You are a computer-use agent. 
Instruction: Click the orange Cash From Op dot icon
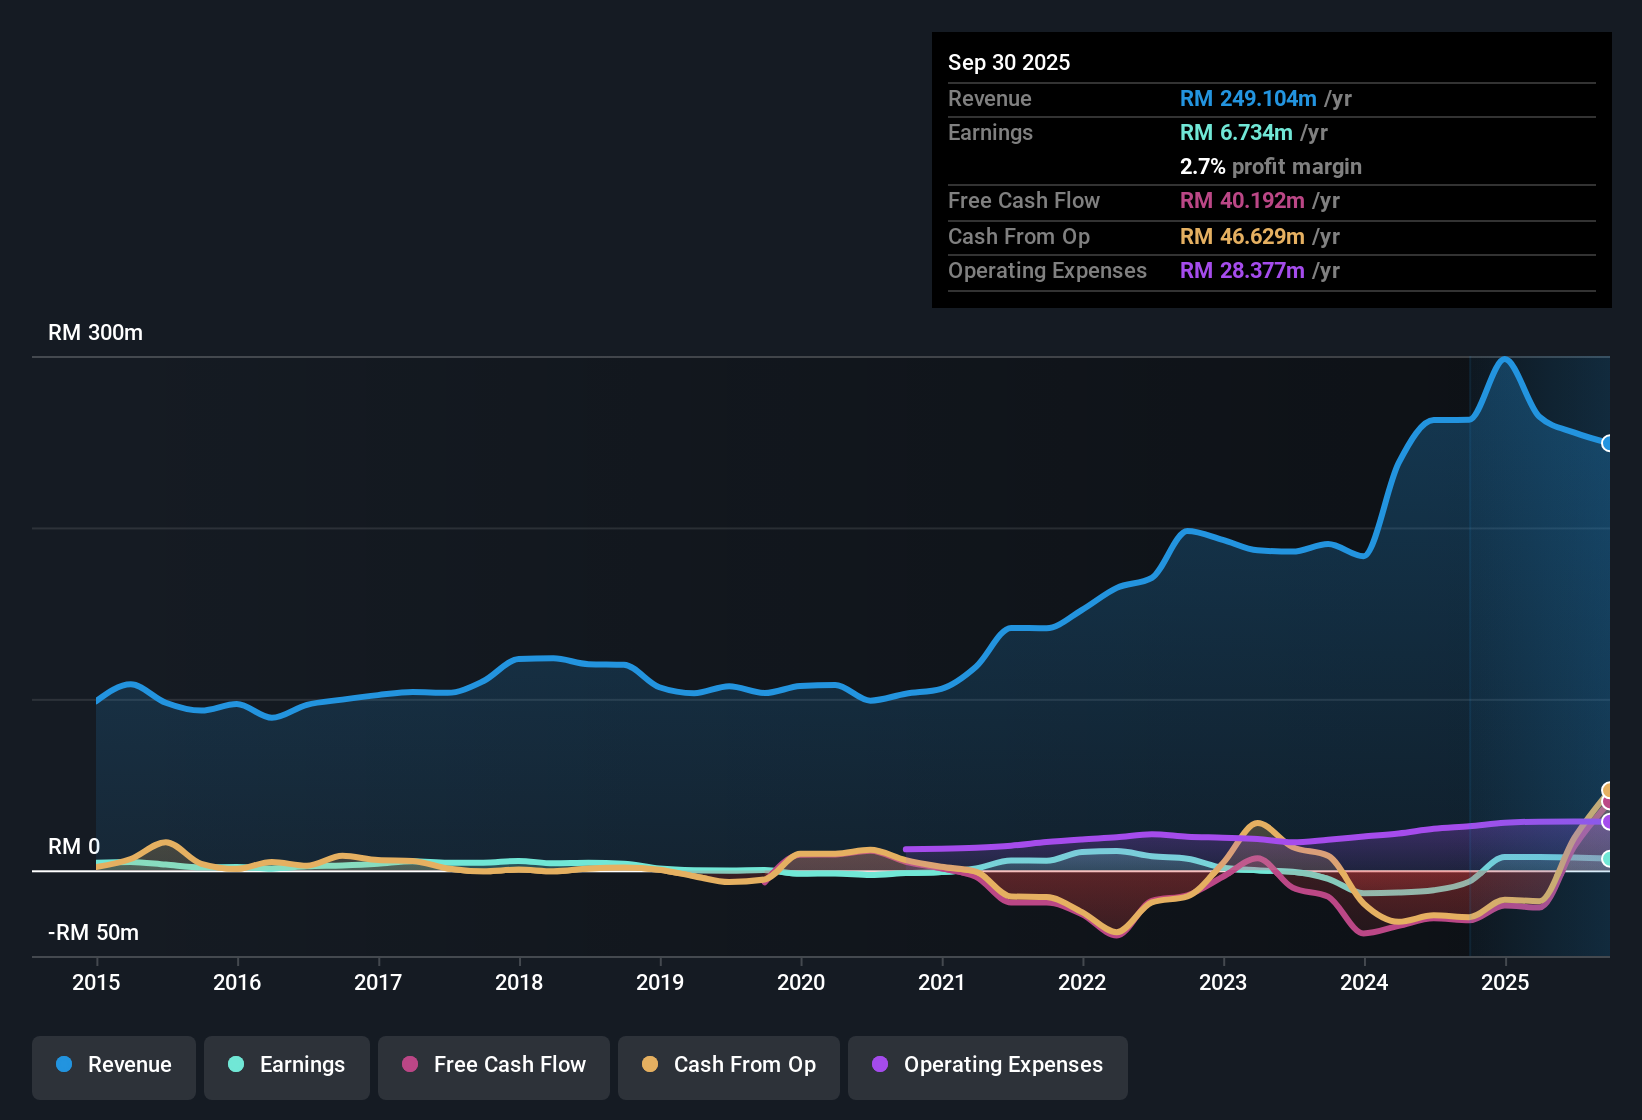coord(650,1065)
